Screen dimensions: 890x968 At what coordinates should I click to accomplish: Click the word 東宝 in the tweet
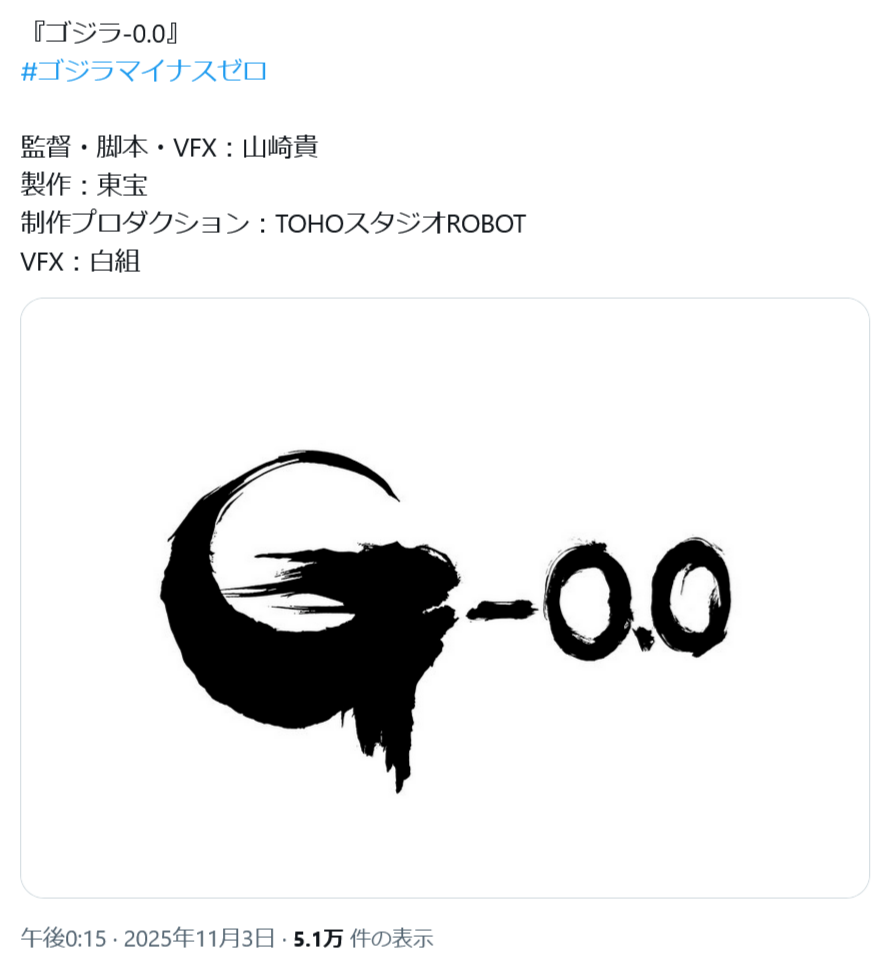pos(122,185)
